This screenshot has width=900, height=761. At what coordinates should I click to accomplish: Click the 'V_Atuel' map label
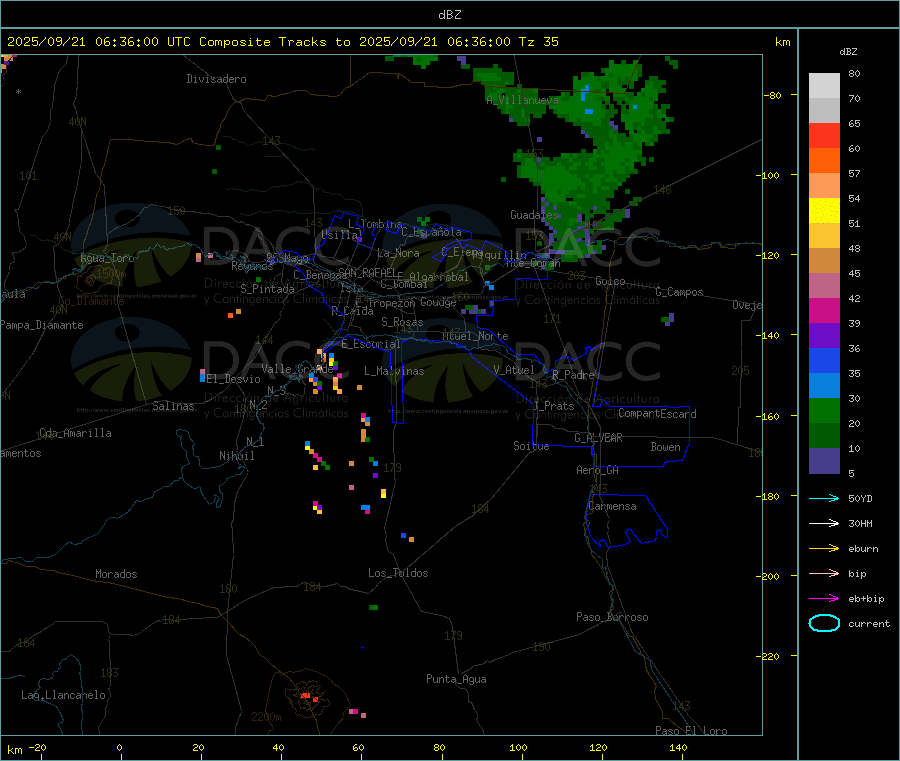pyautogui.click(x=514, y=370)
